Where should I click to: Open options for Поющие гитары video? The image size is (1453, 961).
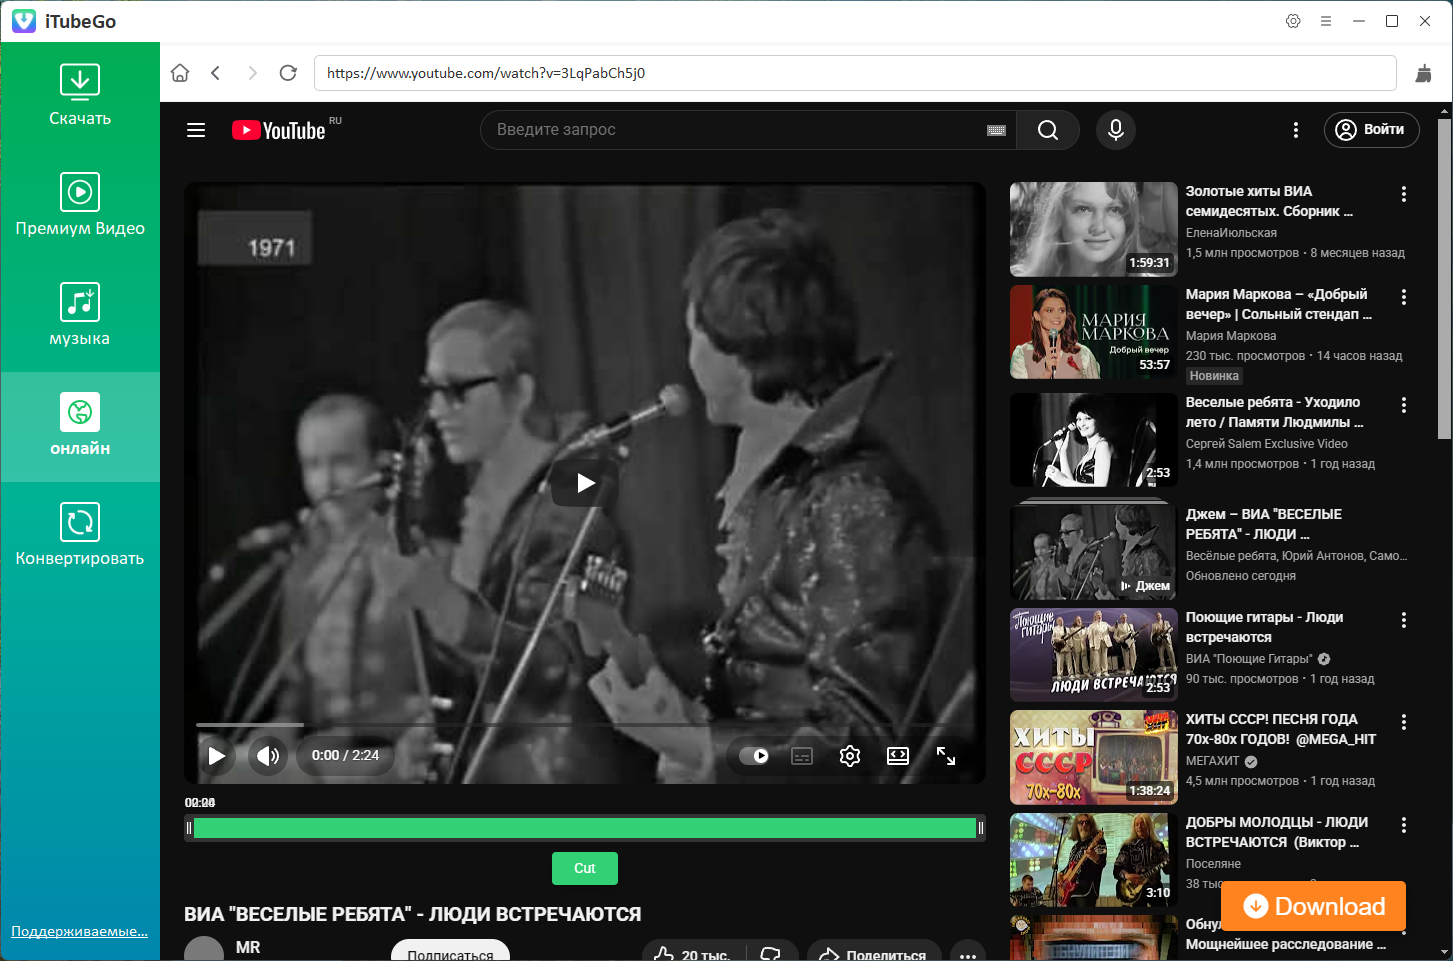pos(1404,620)
